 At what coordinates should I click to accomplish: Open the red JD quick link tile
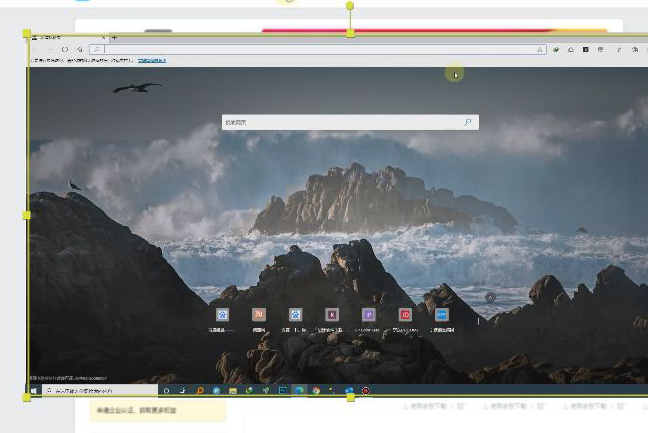tap(405, 315)
